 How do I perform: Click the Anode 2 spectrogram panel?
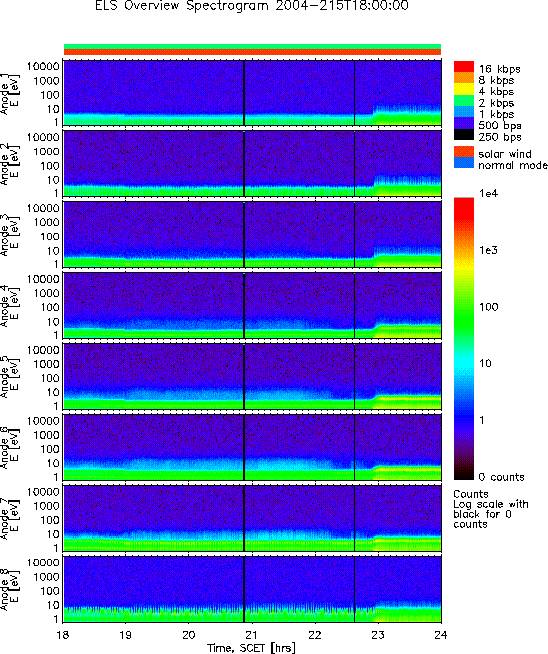coord(252,164)
